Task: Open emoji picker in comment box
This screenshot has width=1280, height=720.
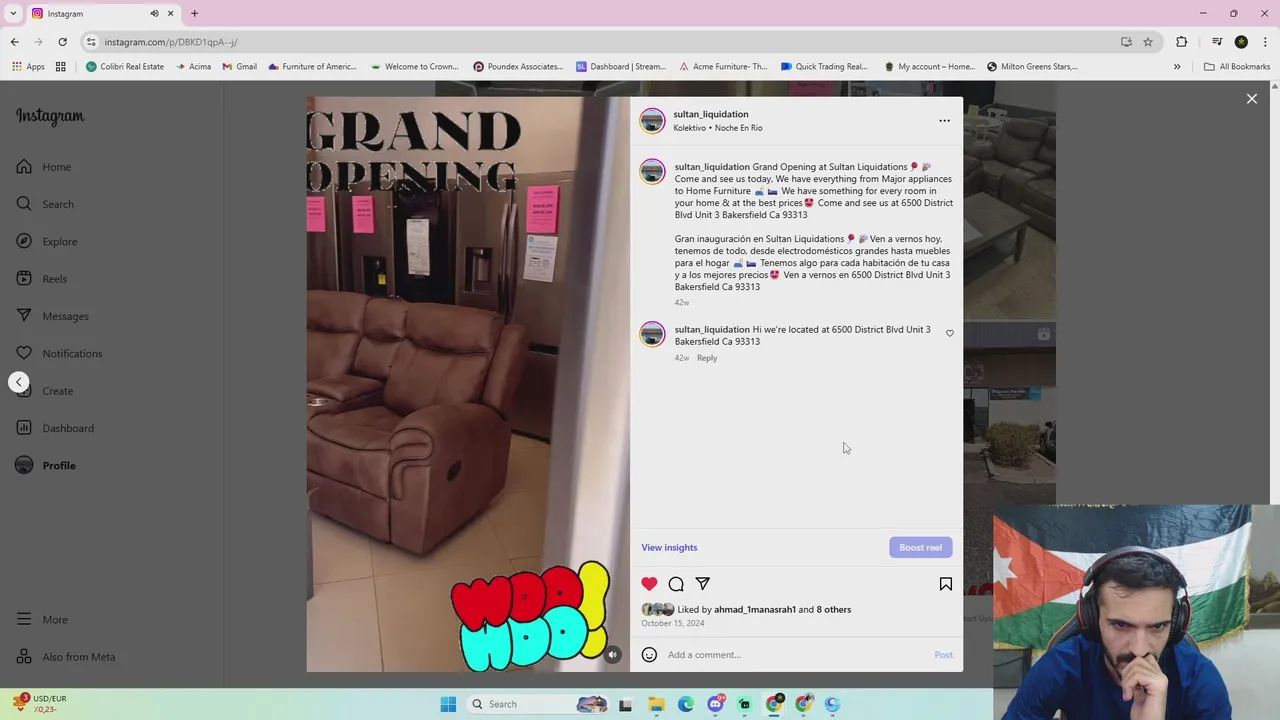Action: point(649,655)
